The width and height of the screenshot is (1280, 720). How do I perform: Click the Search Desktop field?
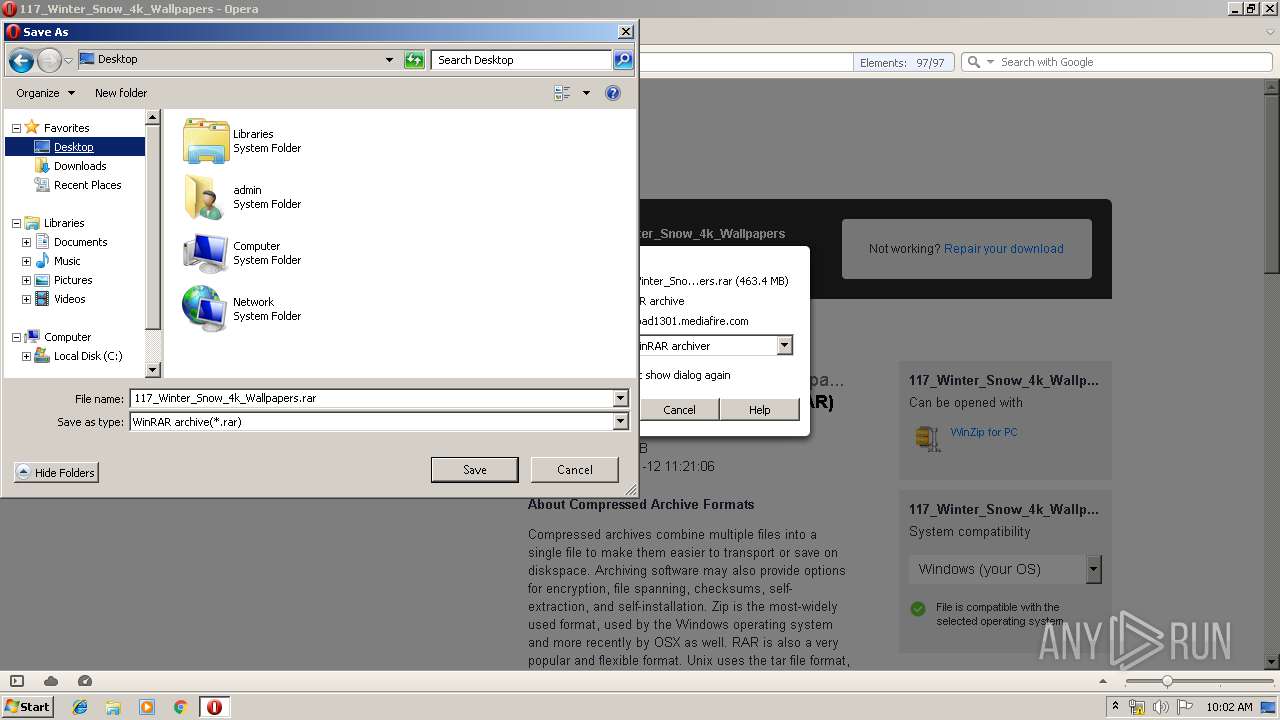[522, 60]
